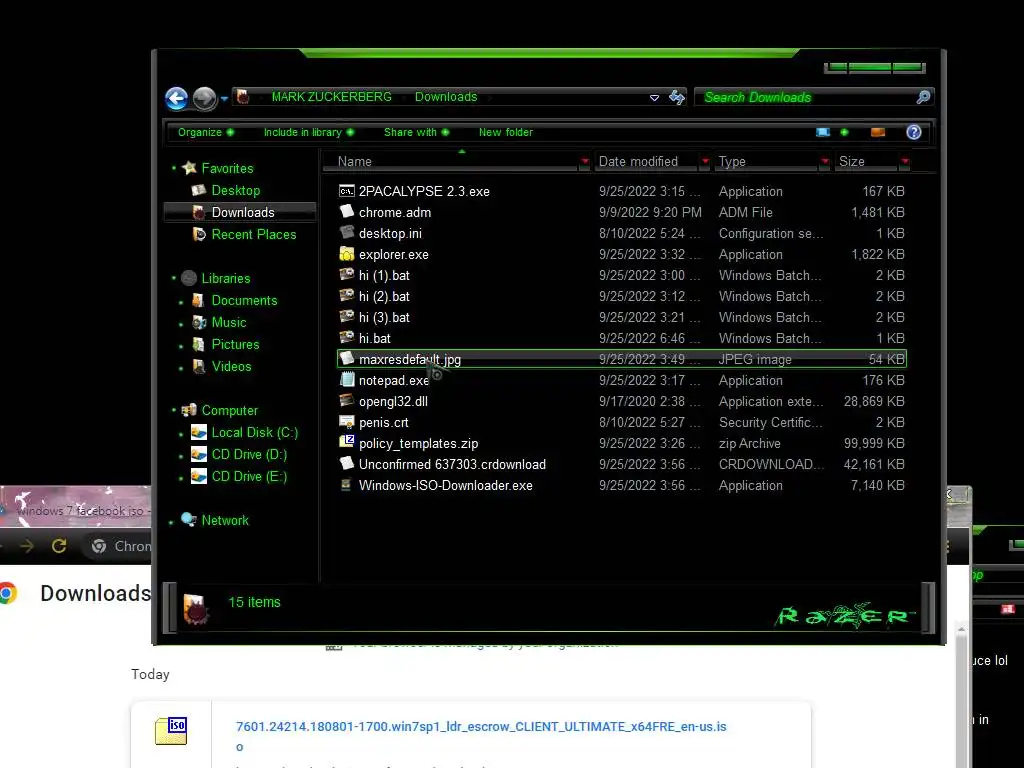Viewport: 1024px width, 768px height.
Task: Toggle the preview pane icon
Action: pos(878,133)
